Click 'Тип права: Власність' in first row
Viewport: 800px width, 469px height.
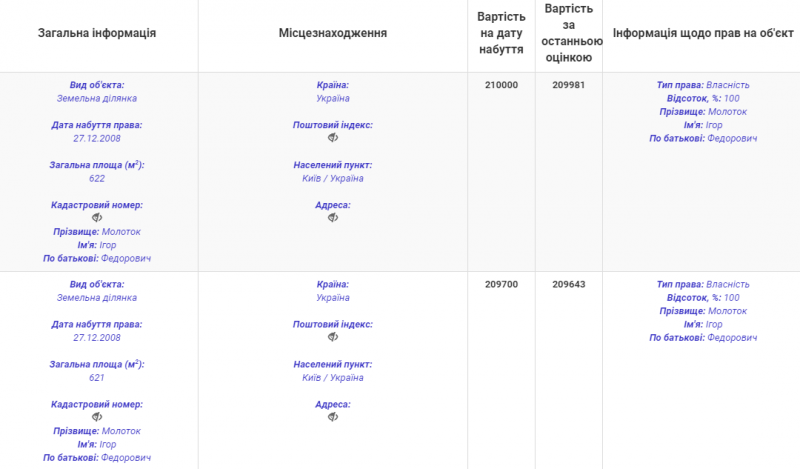(x=702, y=85)
